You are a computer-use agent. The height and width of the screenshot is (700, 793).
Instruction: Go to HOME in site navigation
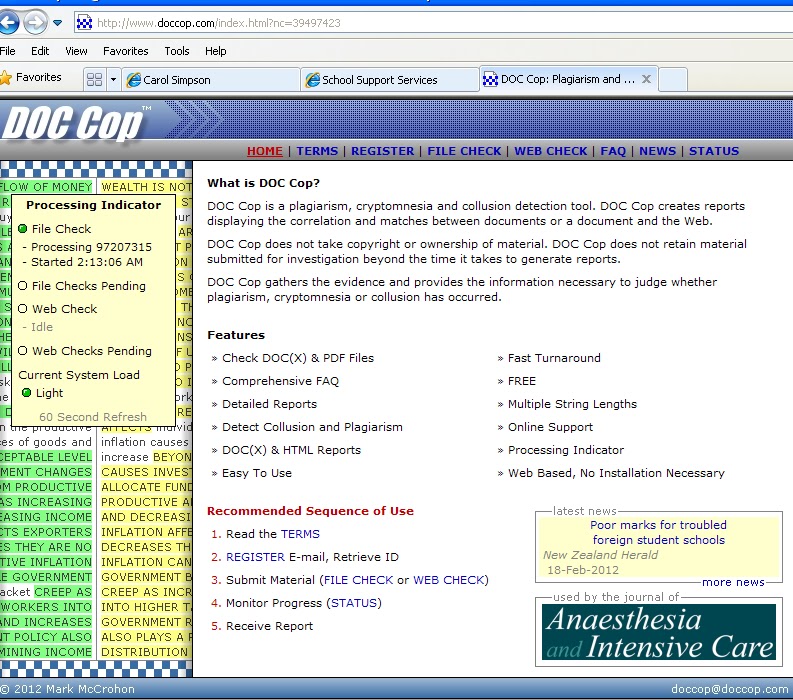pos(265,151)
